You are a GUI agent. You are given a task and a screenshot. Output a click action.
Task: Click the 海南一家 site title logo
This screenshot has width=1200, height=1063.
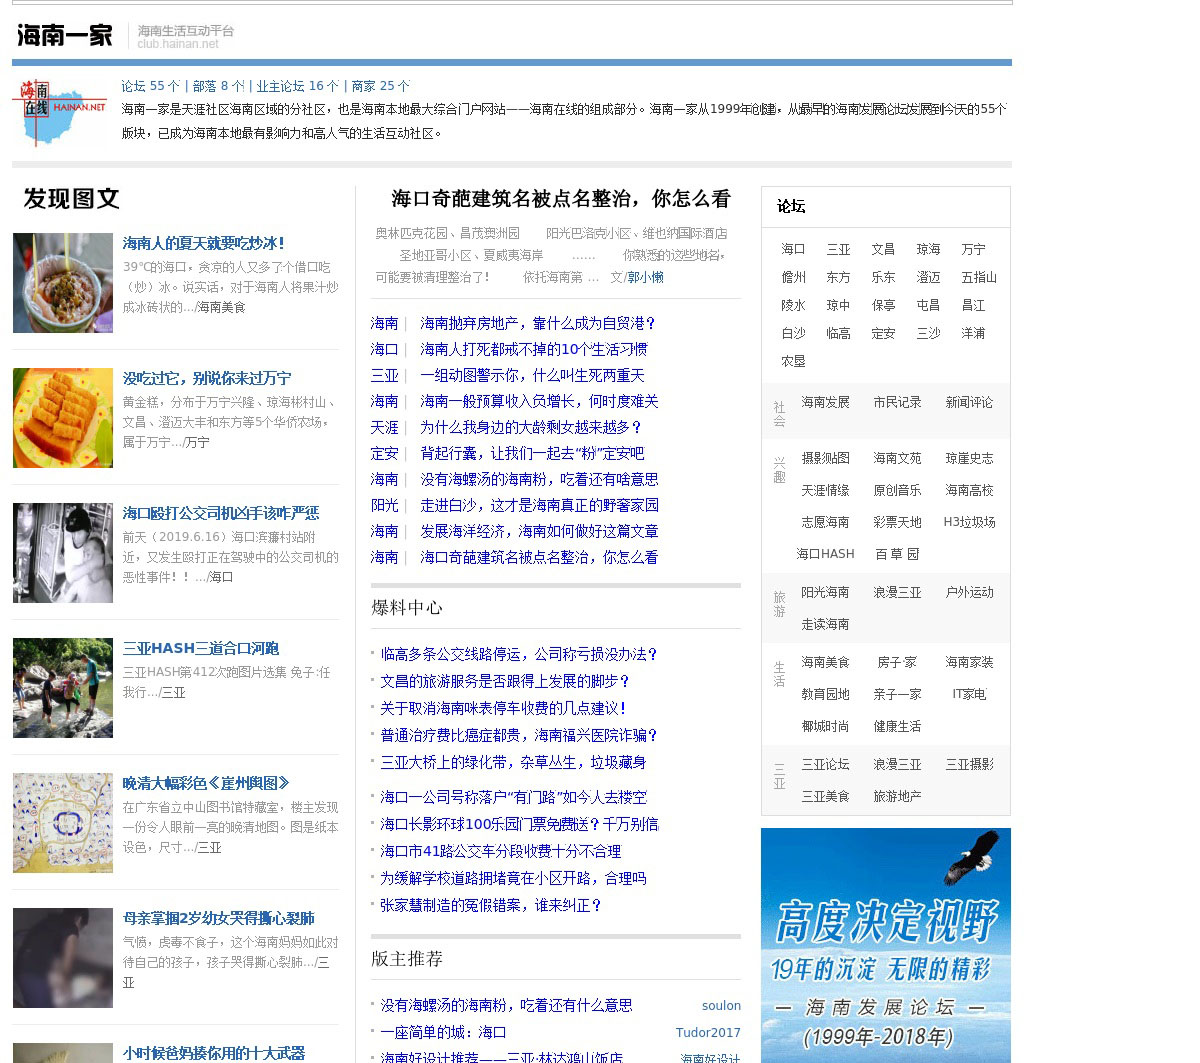pos(65,36)
